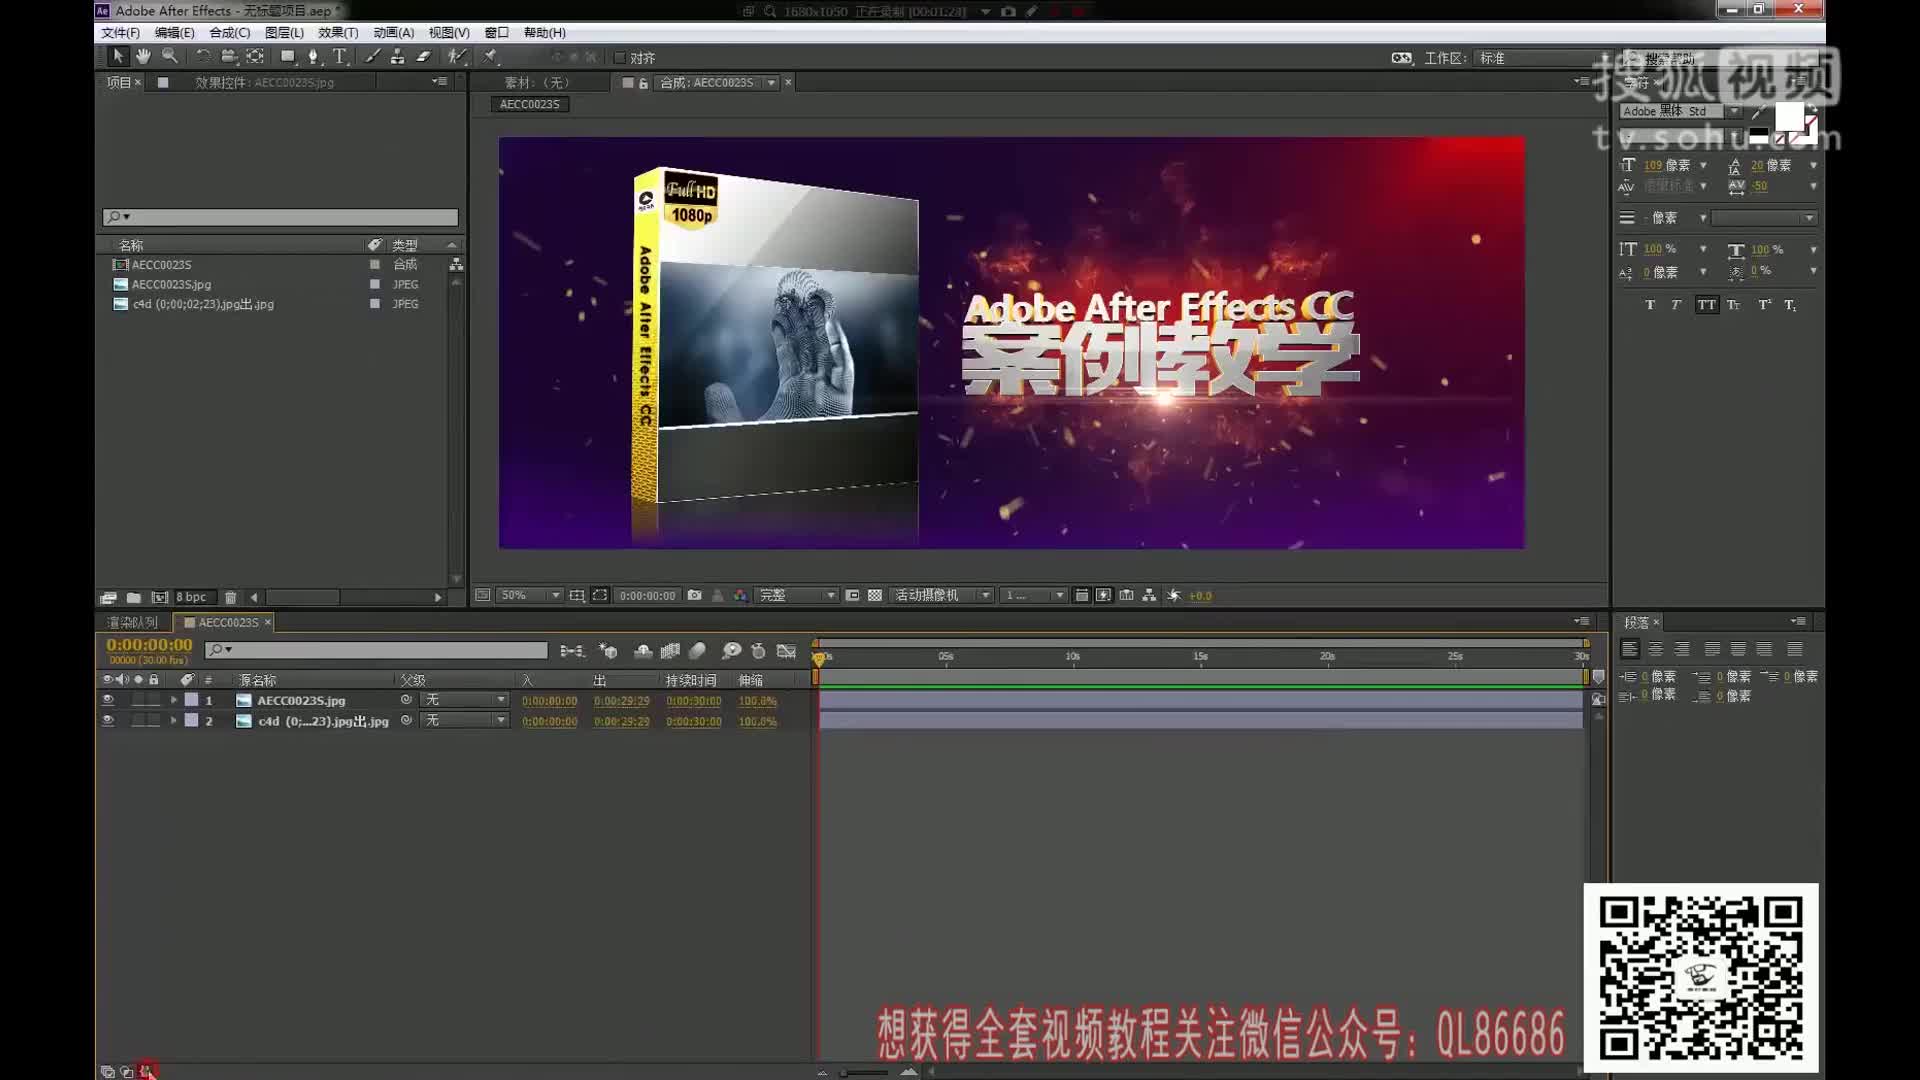Open the graph editor in timeline

[787, 651]
